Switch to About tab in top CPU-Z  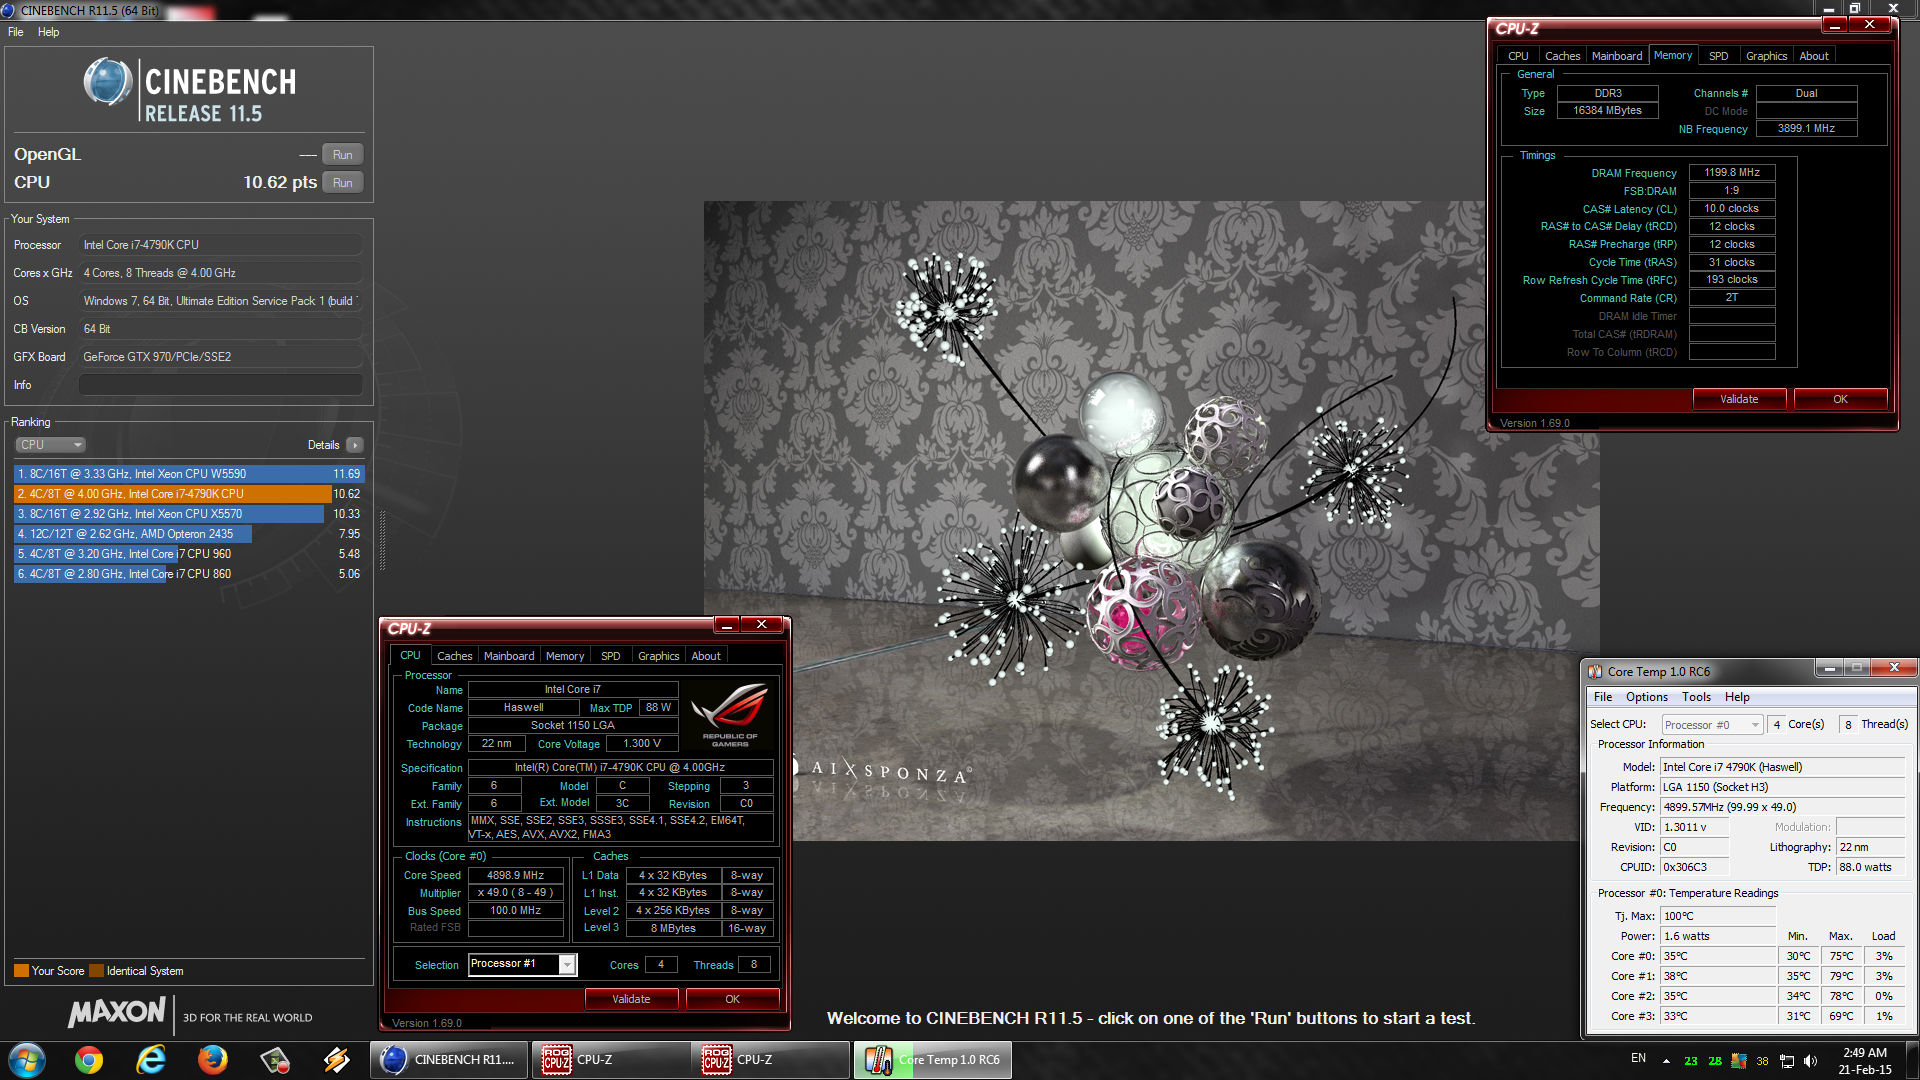[1814, 56]
